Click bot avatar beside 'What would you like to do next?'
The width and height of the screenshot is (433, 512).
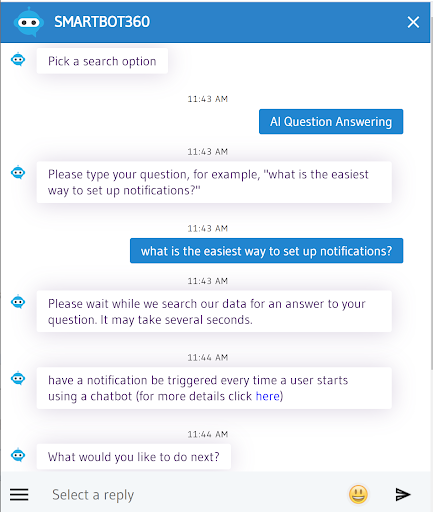[x=18, y=455]
